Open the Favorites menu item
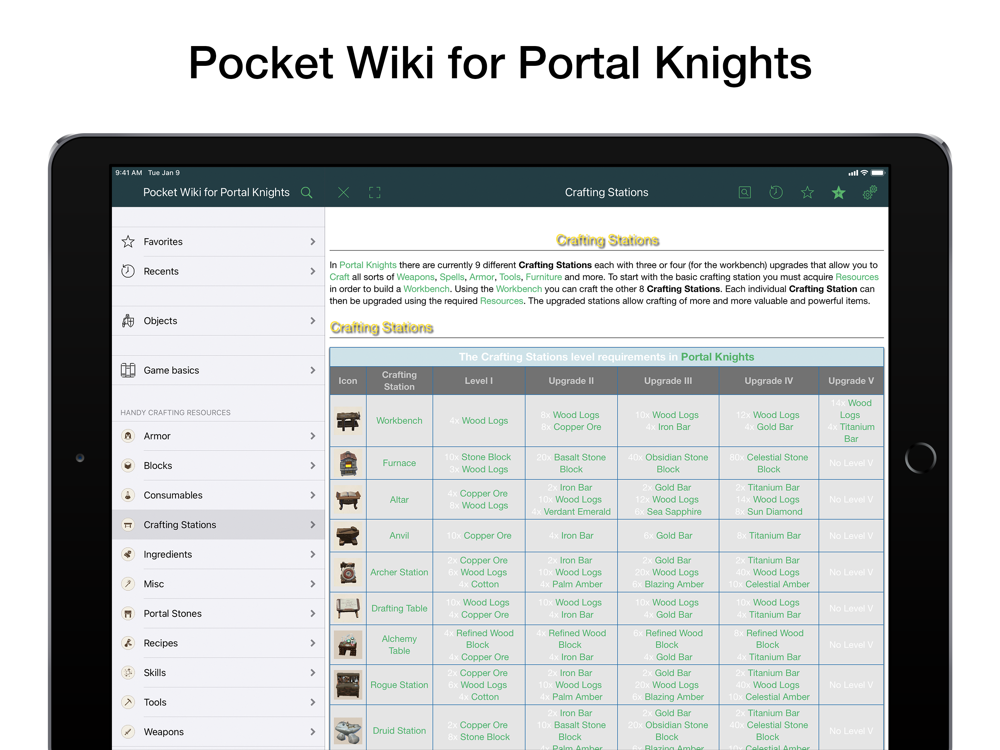The image size is (1000, 750). pos(218,242)
